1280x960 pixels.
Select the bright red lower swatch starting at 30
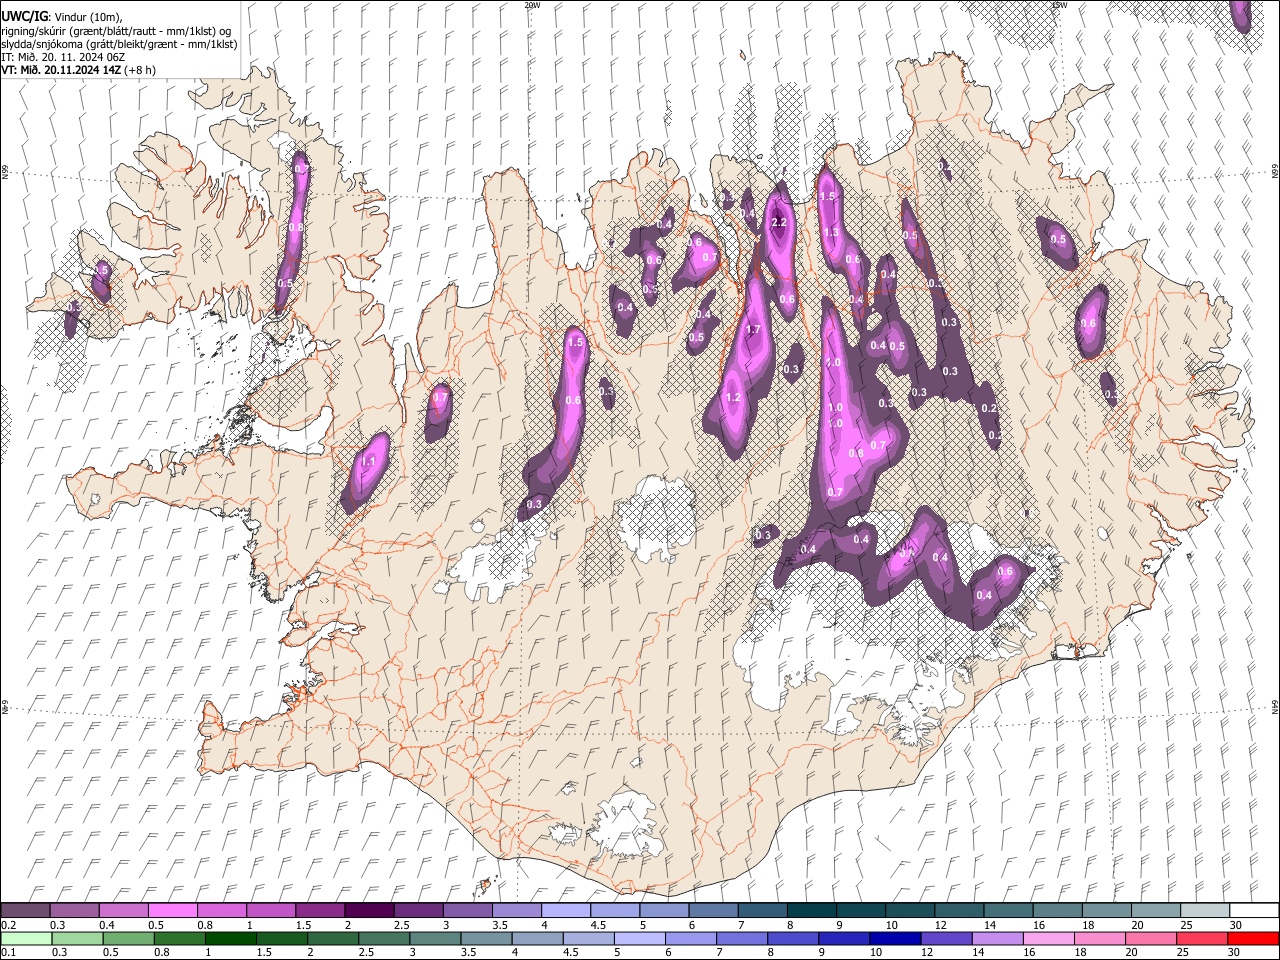click(1253, 938)
